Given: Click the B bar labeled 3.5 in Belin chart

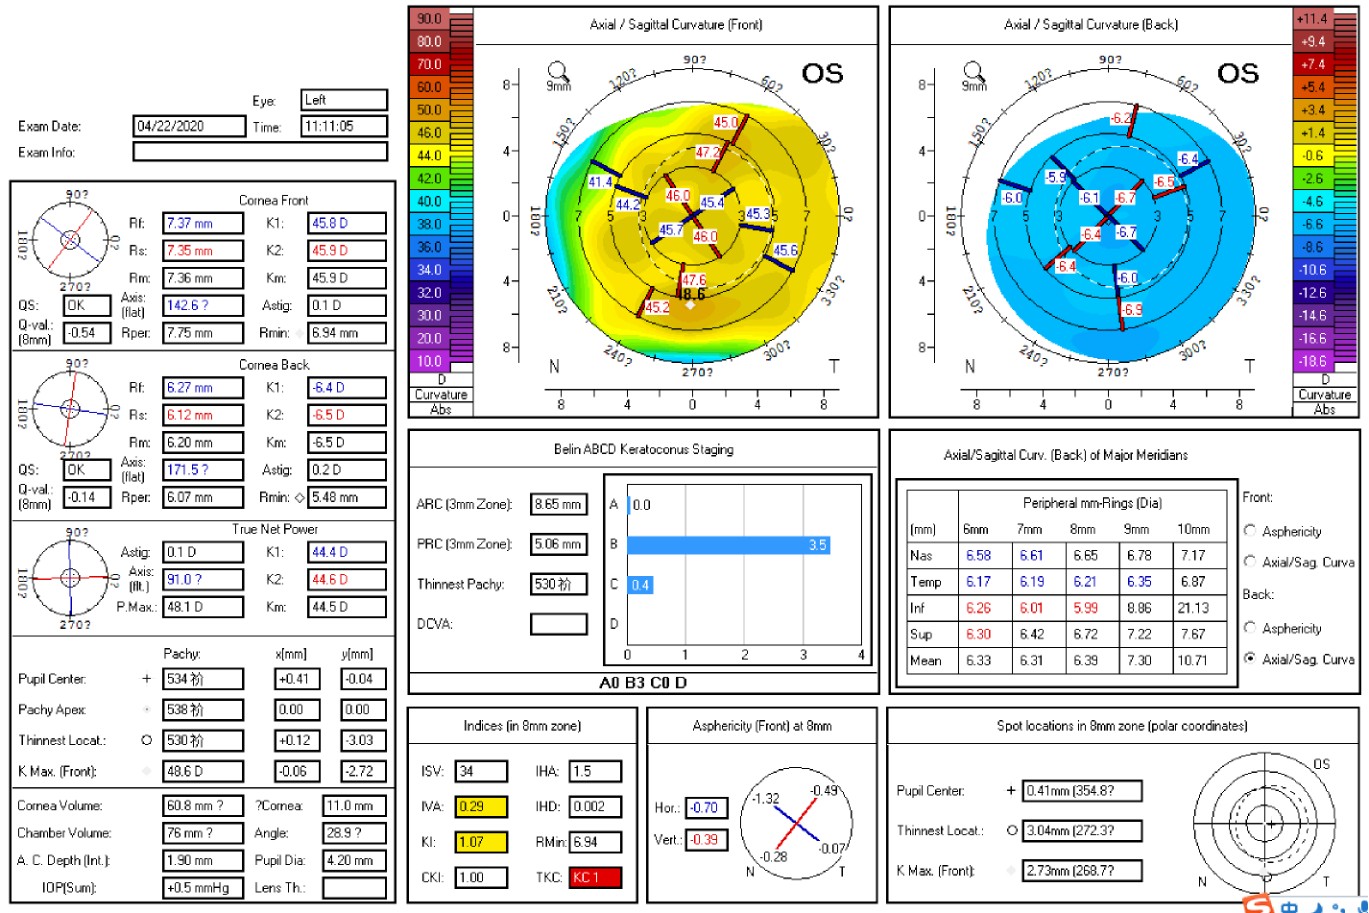Looking at the screenshot, I should (x=728, y=545).
